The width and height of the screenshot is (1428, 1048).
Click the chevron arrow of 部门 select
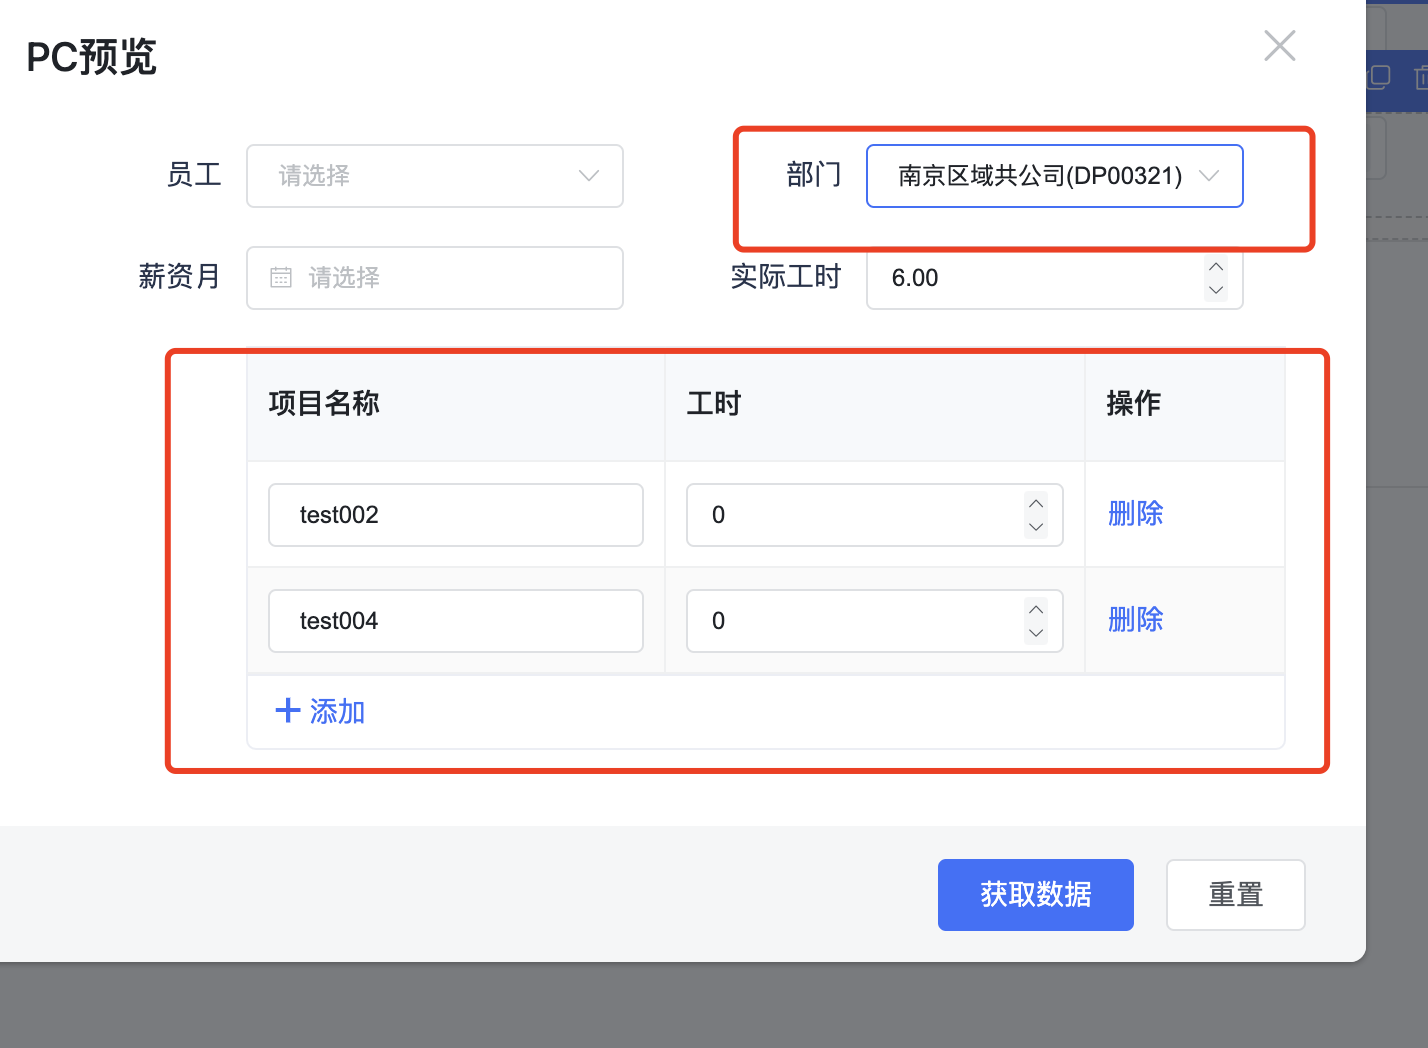point(1209,176)
